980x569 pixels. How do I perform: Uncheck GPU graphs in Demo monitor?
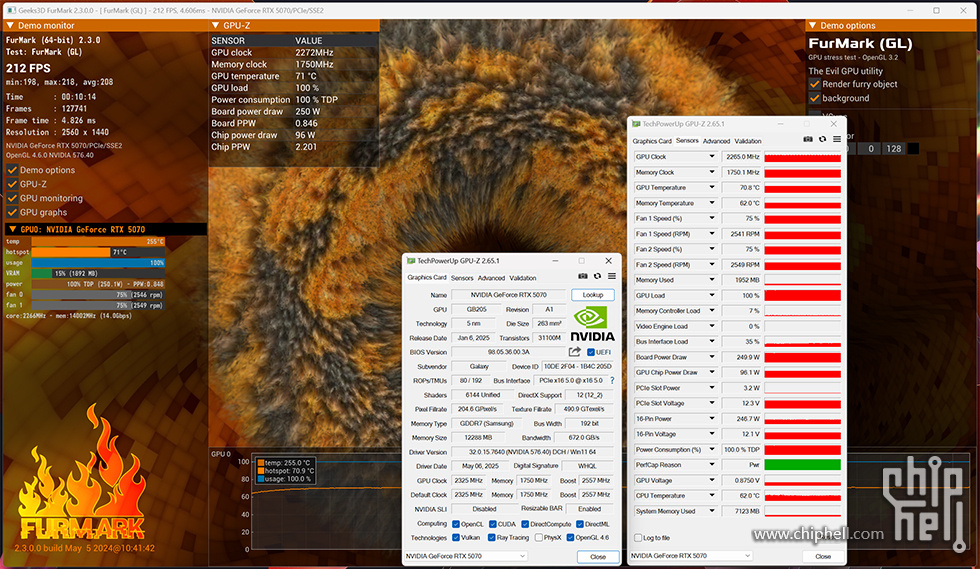click(12, 212)
